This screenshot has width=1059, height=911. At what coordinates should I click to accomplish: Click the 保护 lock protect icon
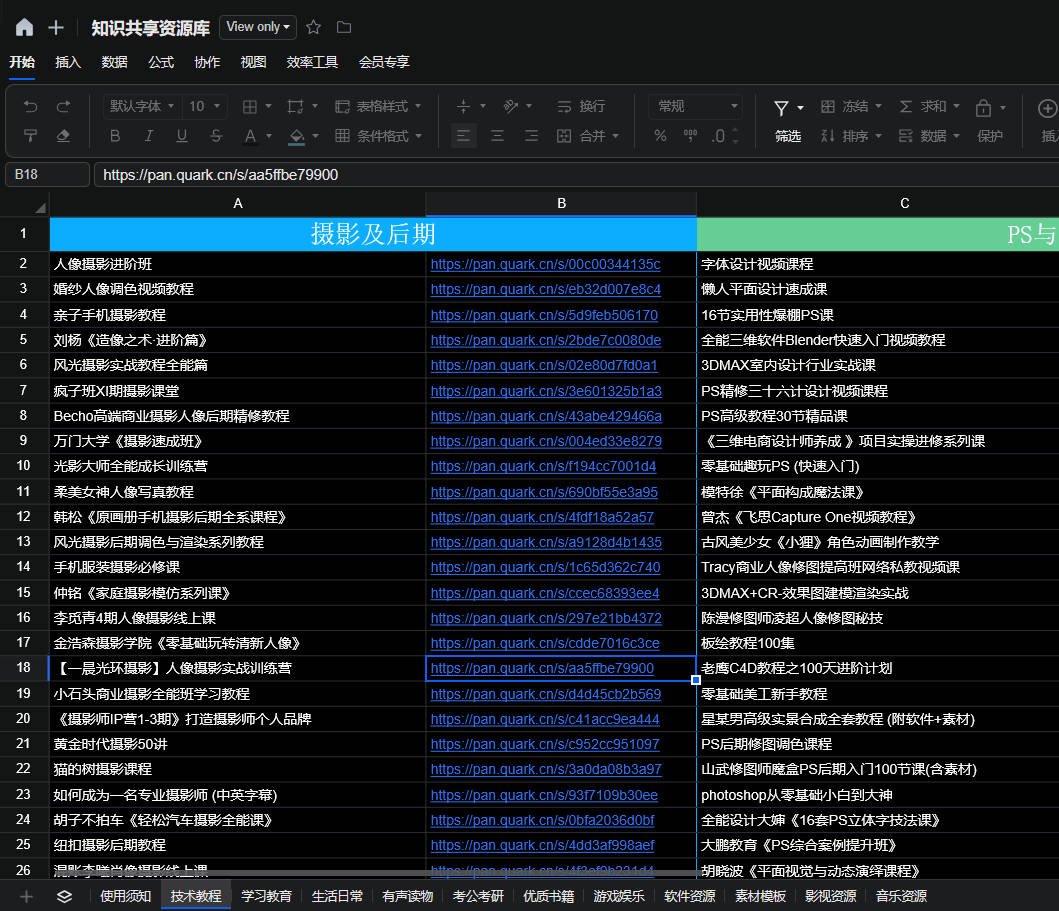[983, 108]
